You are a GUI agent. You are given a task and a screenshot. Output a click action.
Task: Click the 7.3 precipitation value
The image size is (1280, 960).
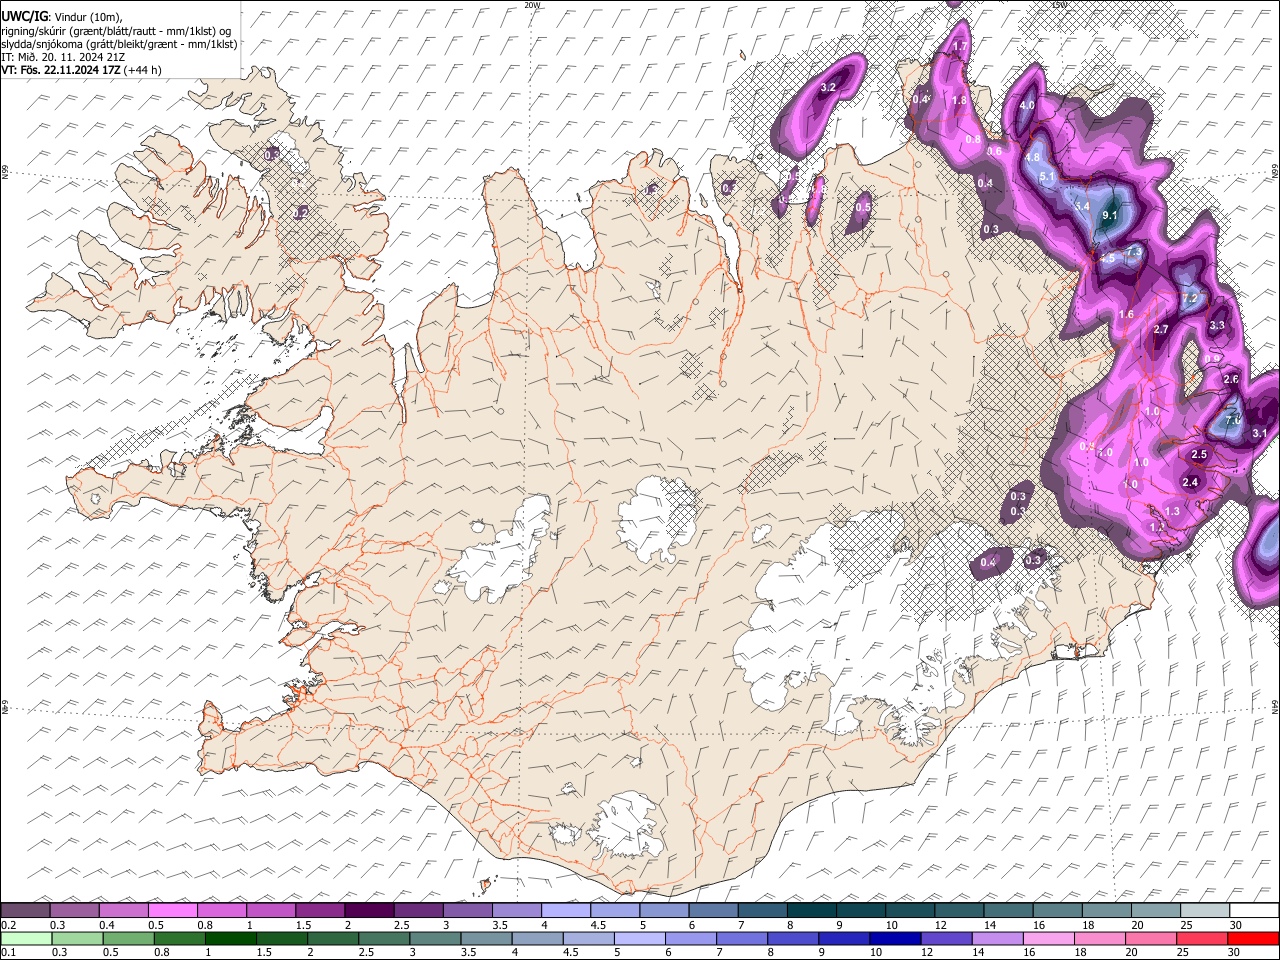[x=1134, y=251]
